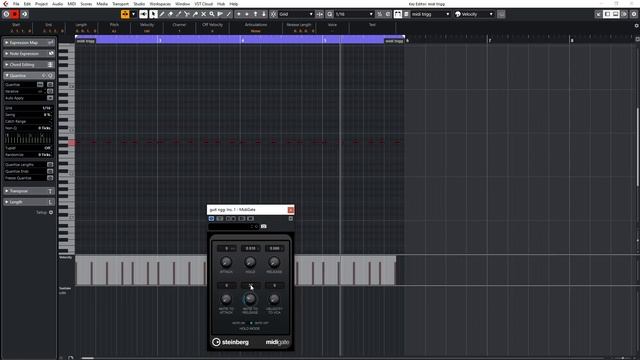The image size is (640, 360).
Task: Click the MidiGate Hold value field
Action: (x=250, y=248)
